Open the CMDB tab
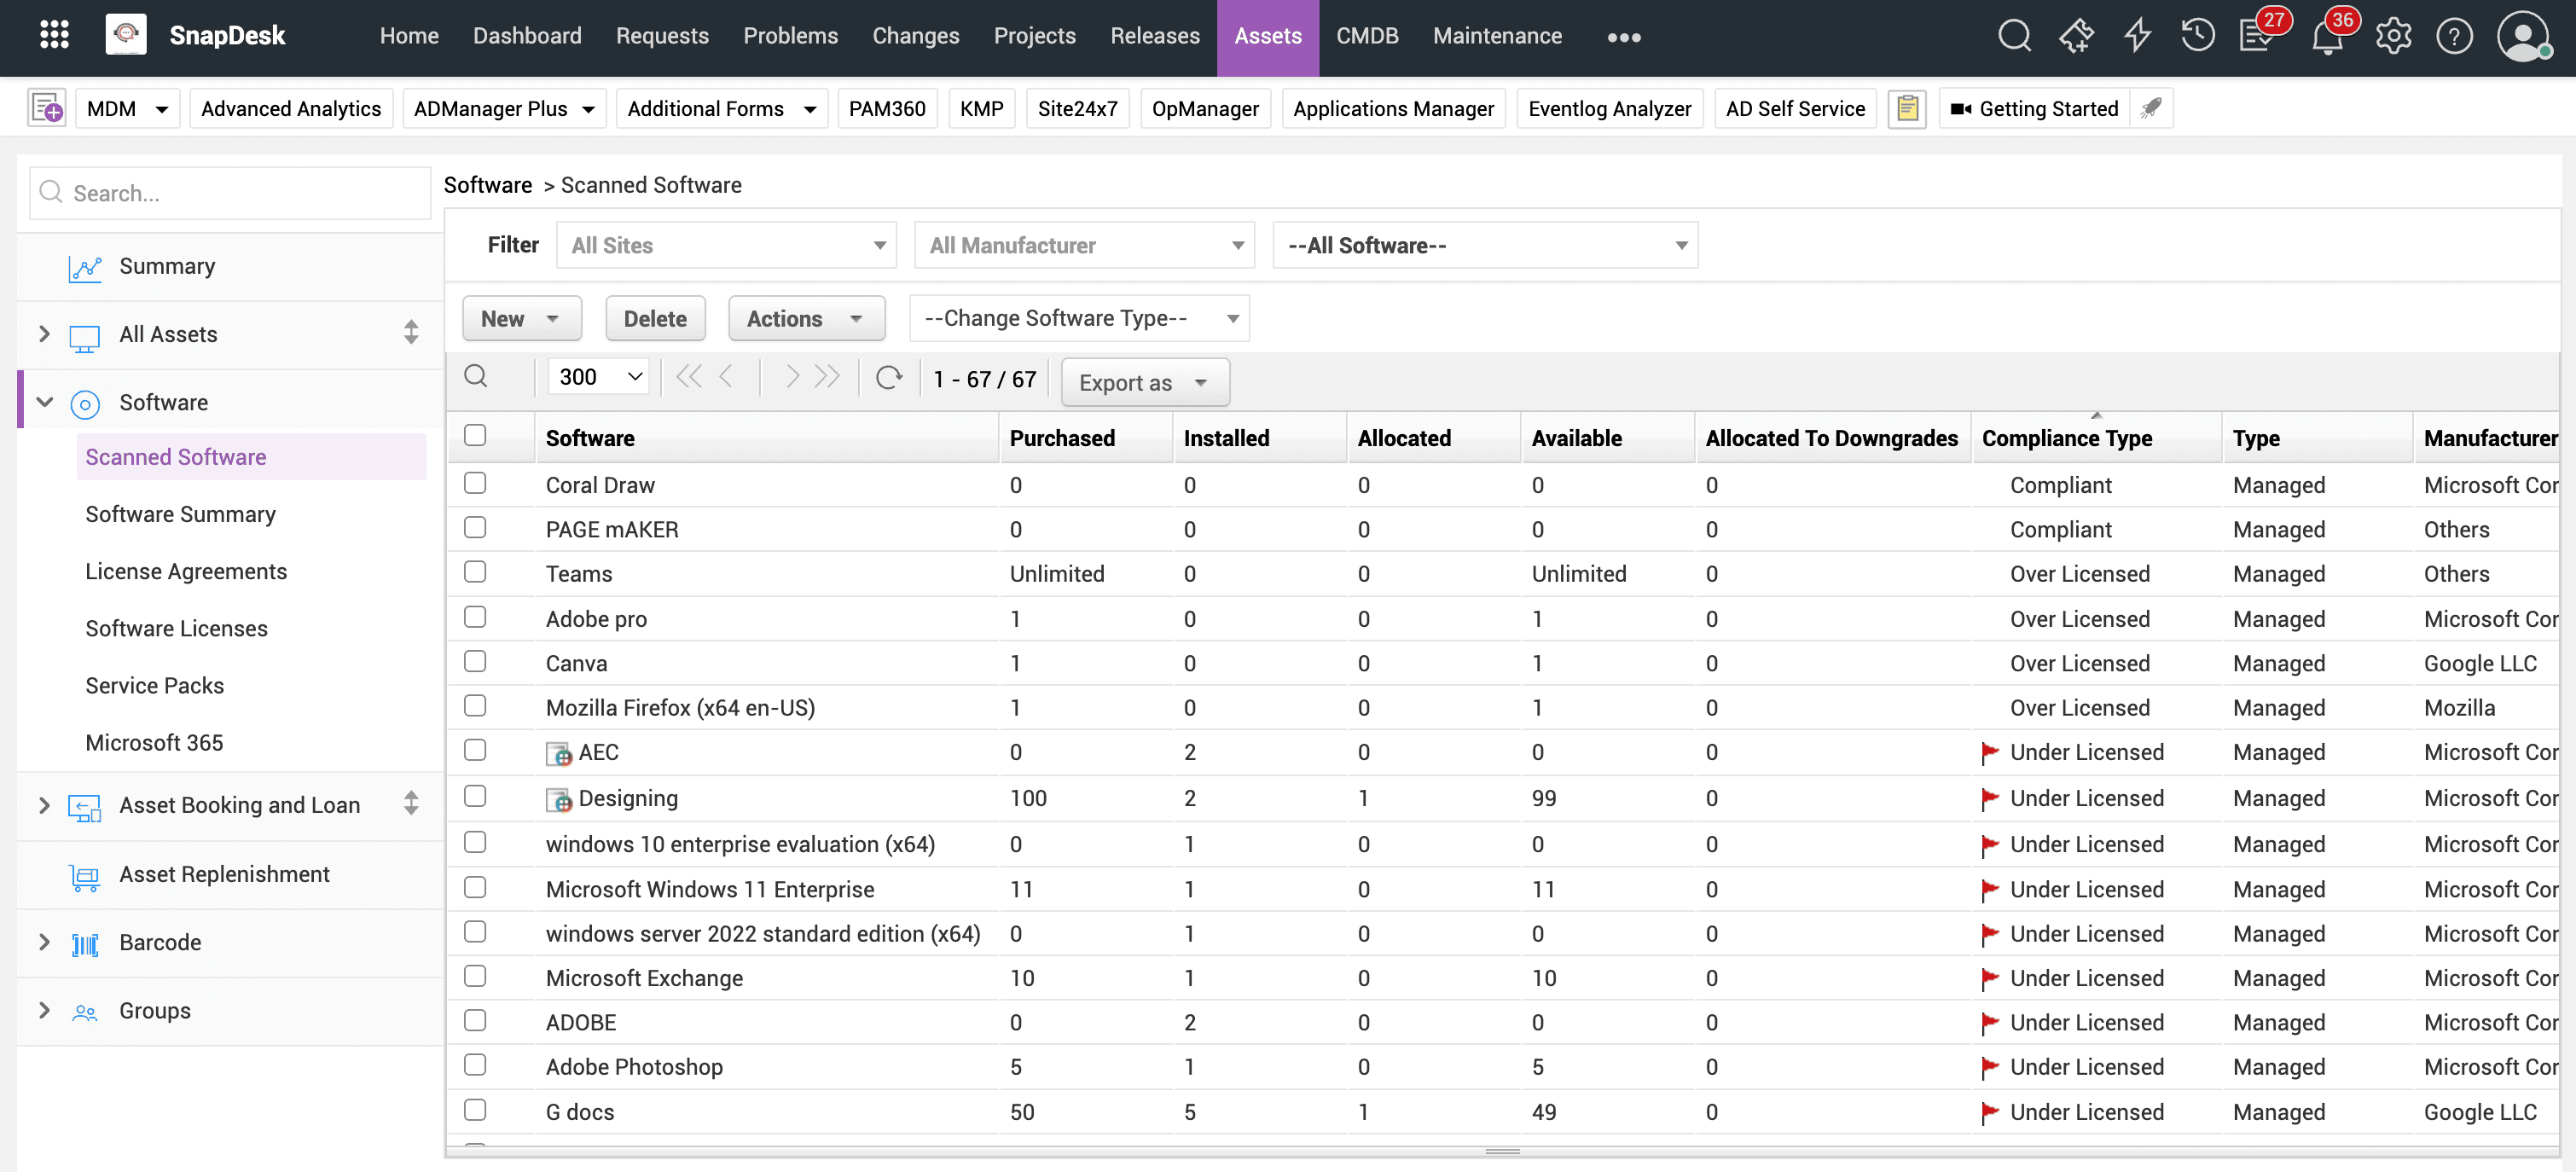This screenshot has height=1172, width=2576. tap(1367, 36)
